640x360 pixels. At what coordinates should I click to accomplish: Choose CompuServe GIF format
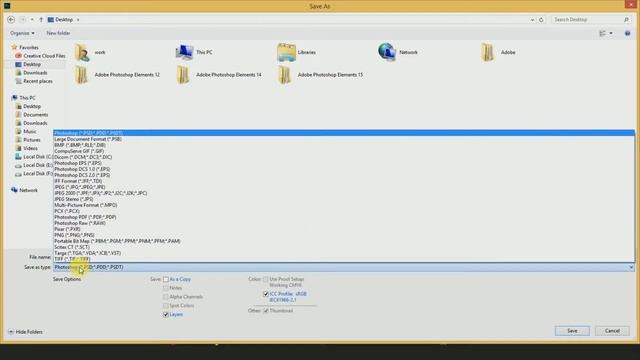click(344, 151)
